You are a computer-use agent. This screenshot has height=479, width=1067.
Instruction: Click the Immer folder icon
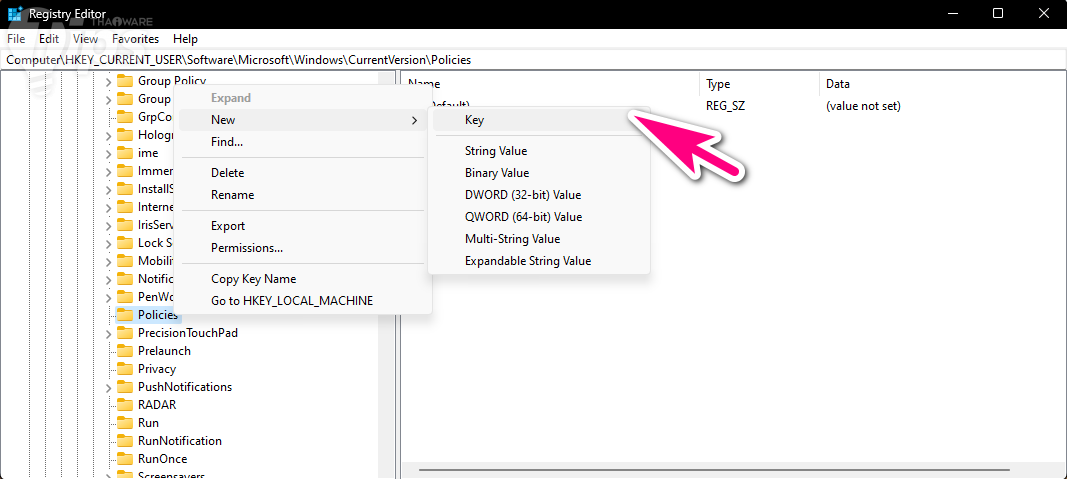pos(125,171)
